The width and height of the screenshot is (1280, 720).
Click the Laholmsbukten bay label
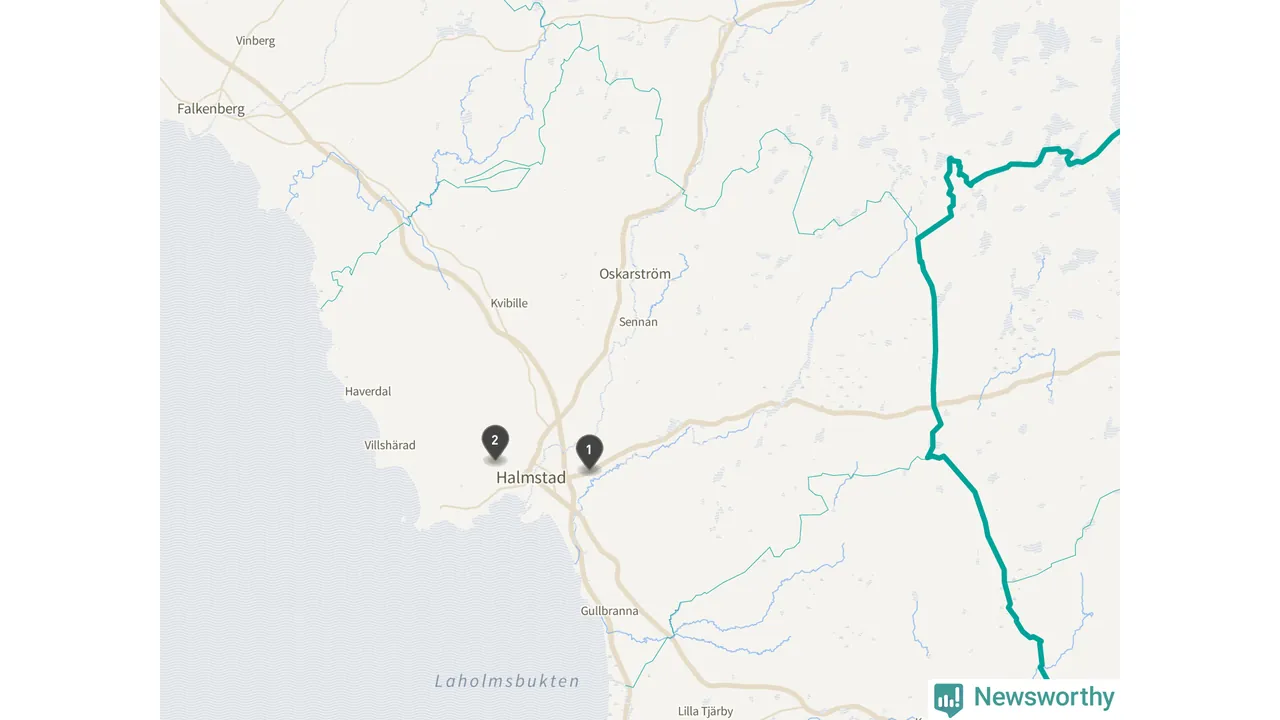[x=507, y=681]
